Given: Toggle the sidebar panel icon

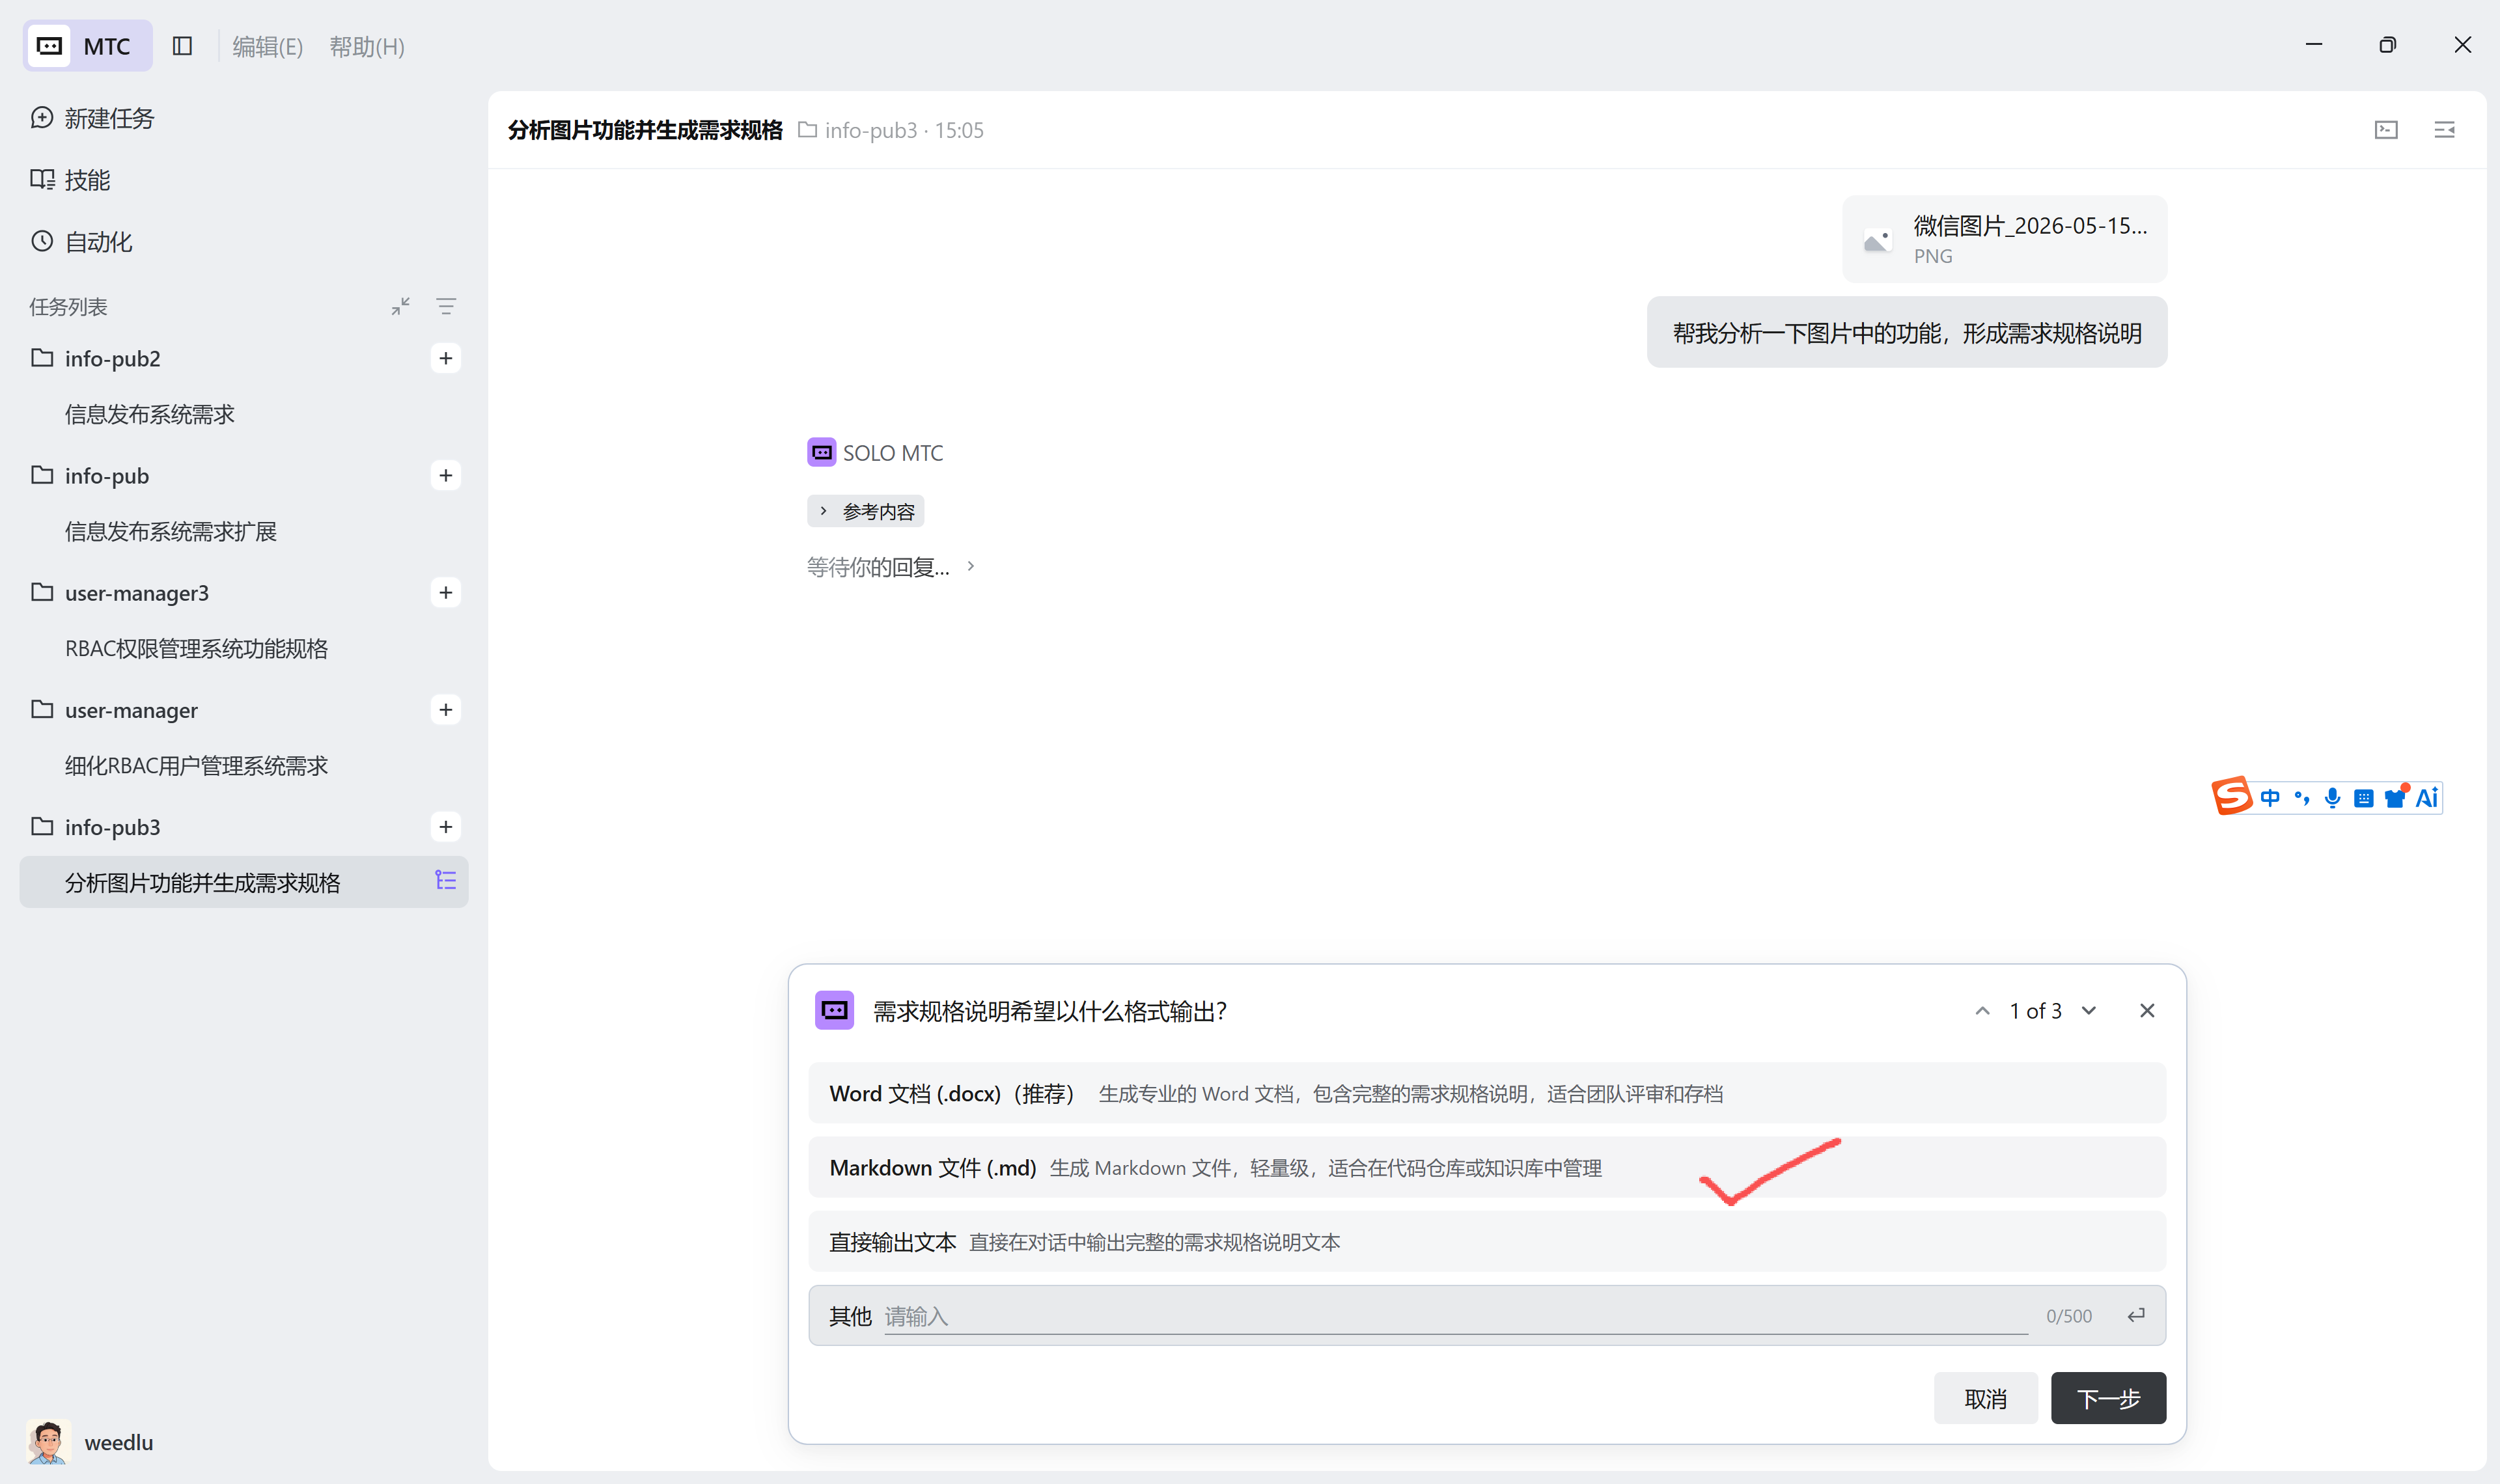Looking at the screenshot, I should coord(182,46).
